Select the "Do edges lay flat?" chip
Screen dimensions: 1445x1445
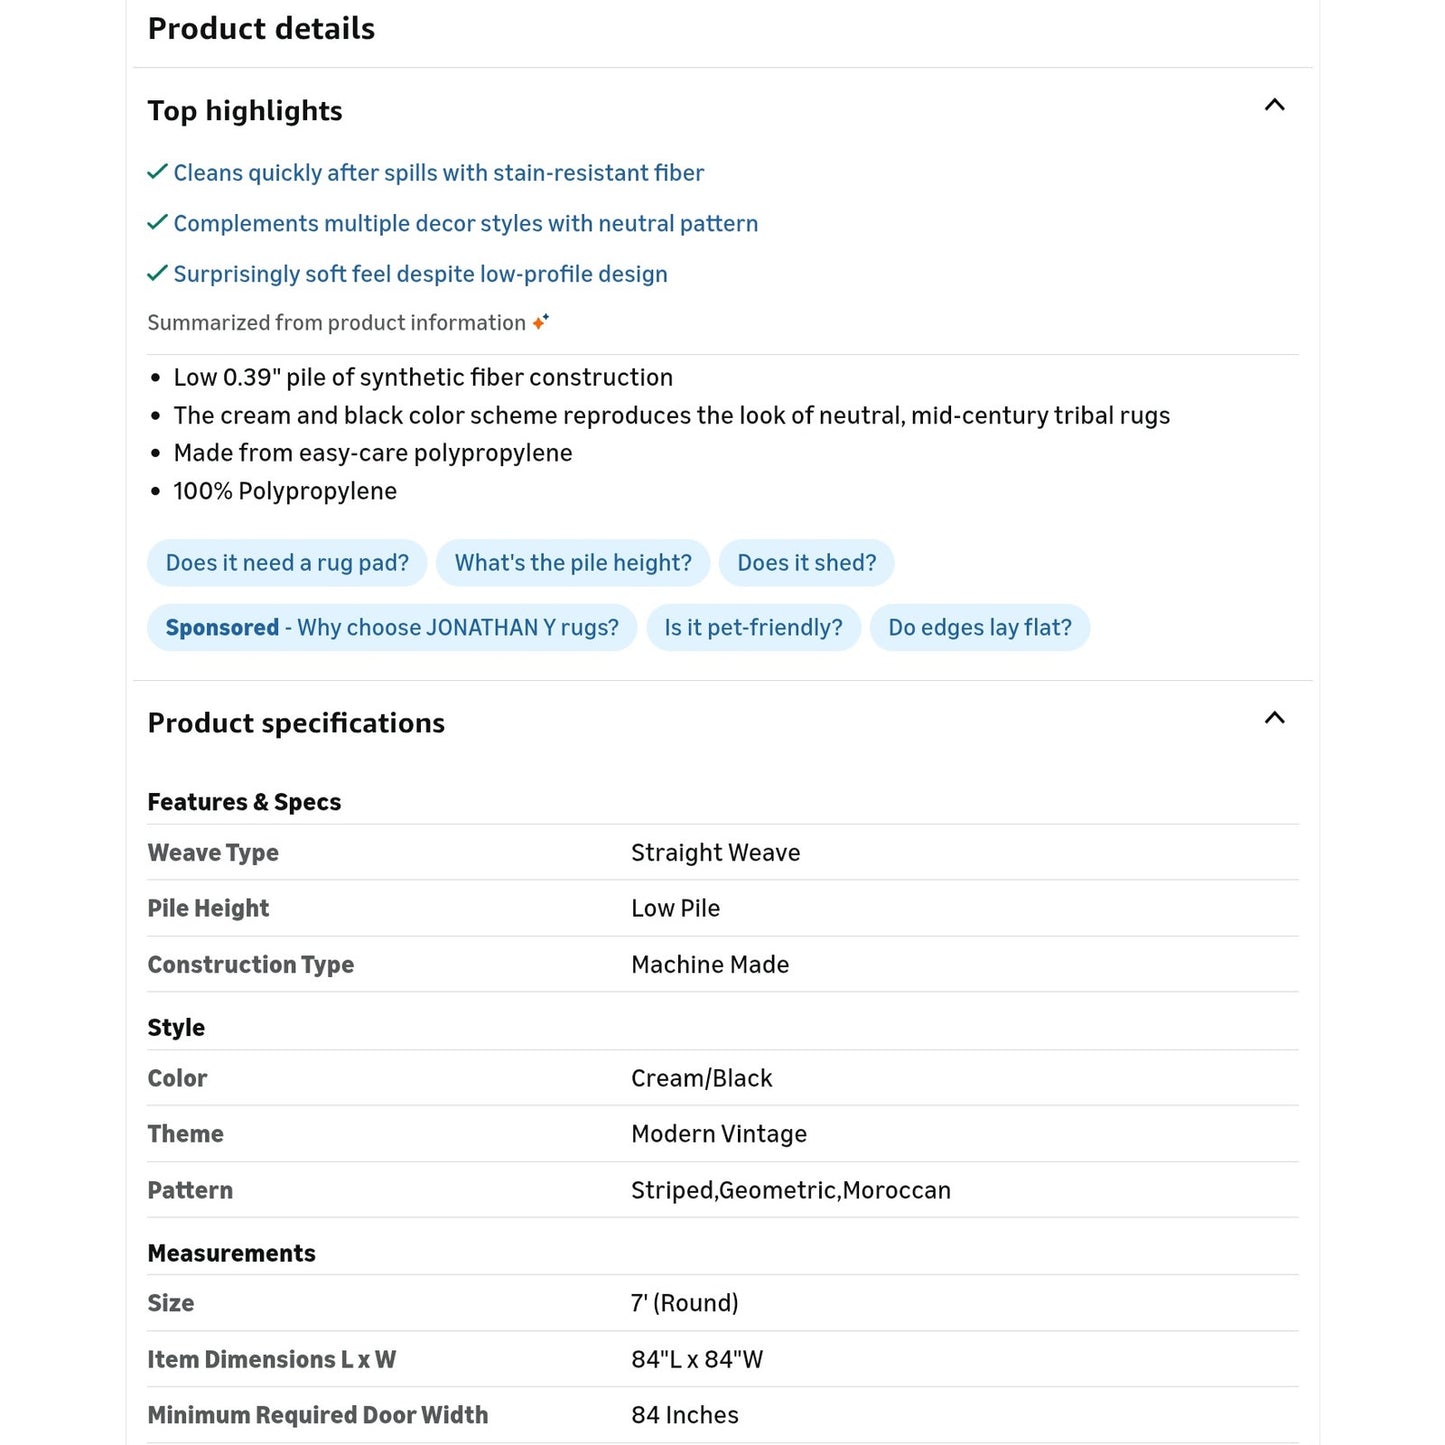tap(979, 628)
